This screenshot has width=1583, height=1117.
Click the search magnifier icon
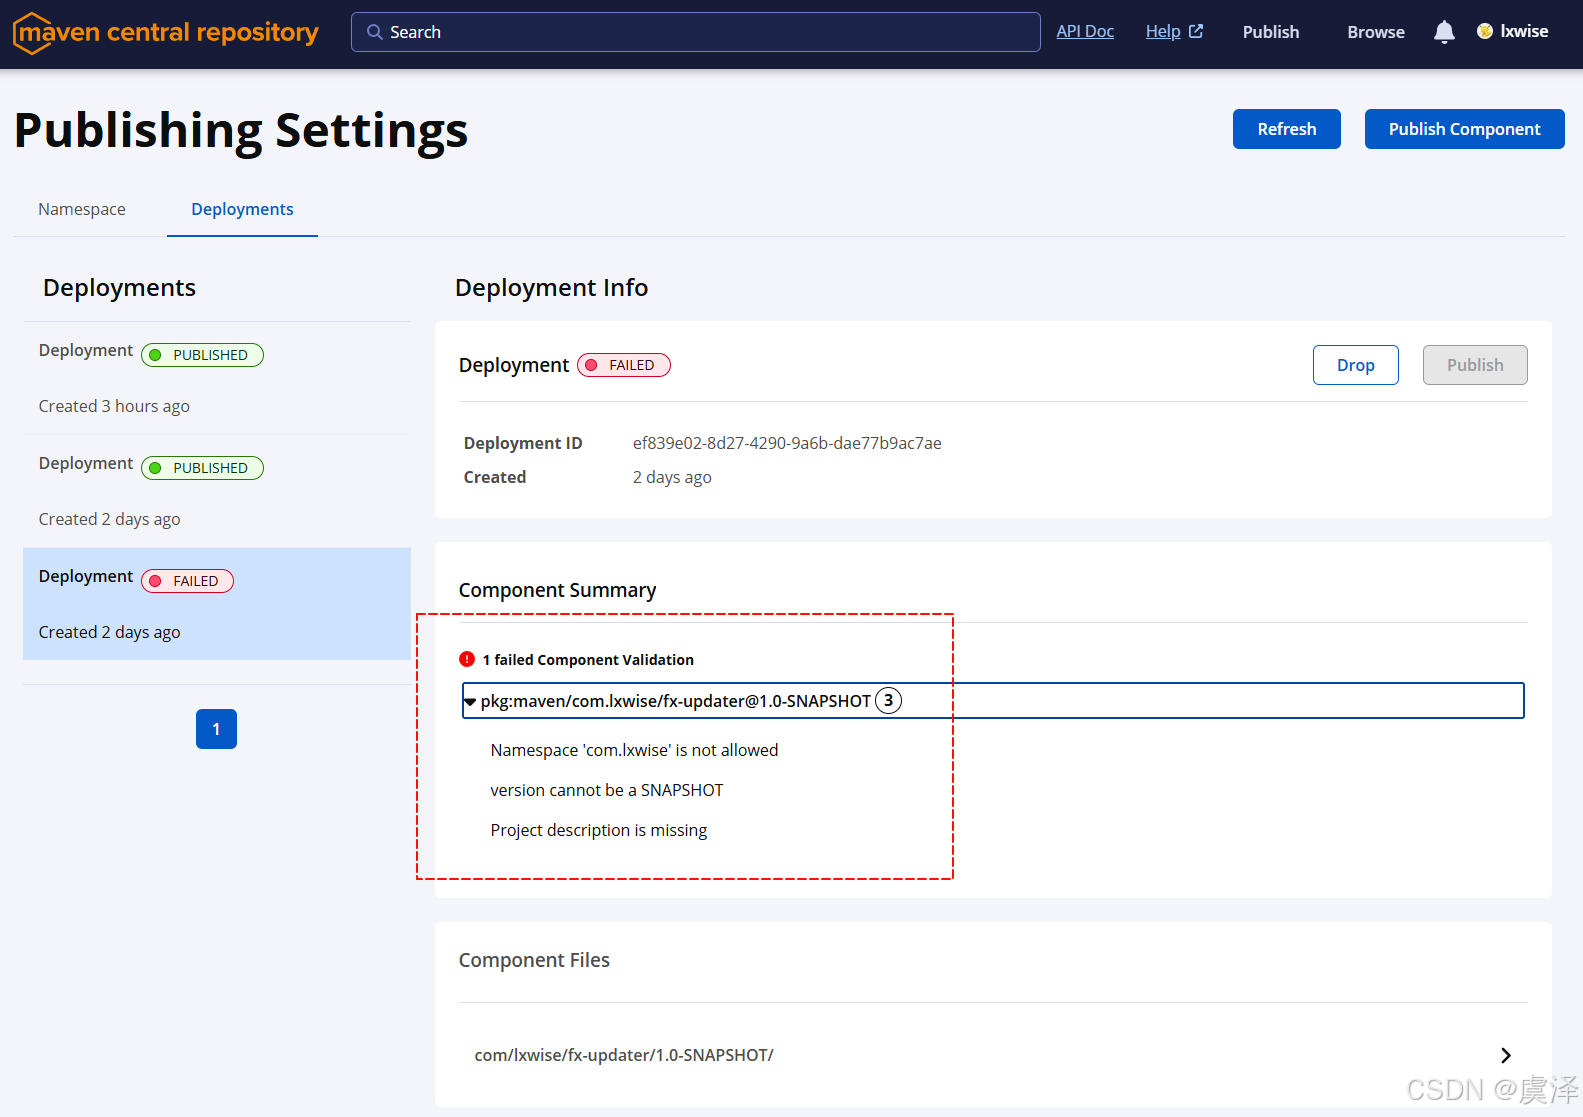point(375,32)
